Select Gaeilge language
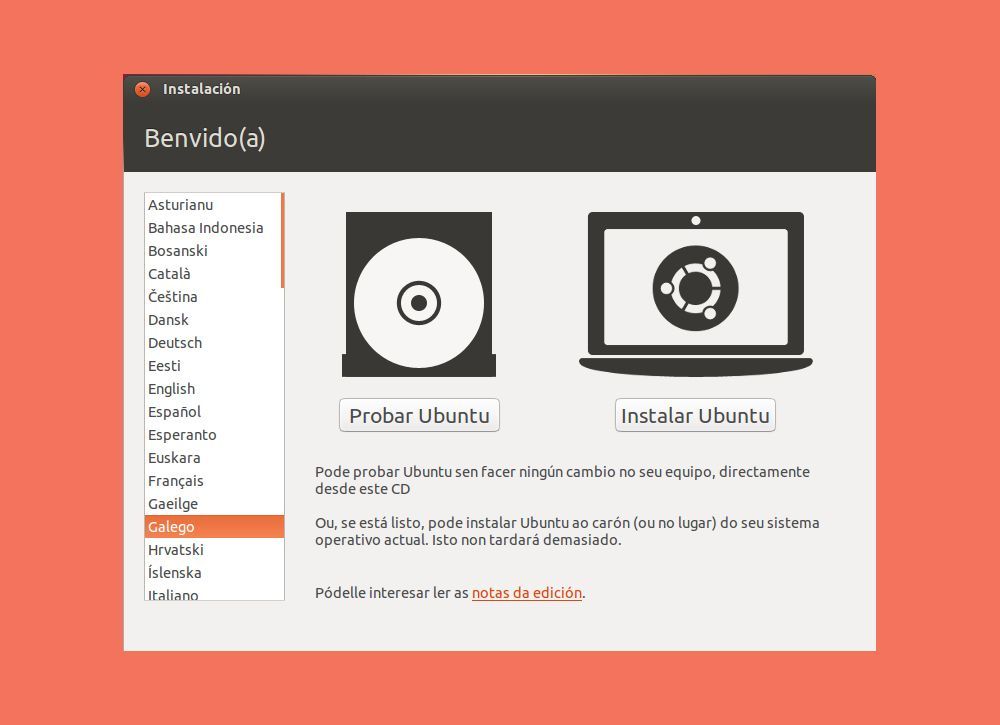This screenshot has height=725, width=1000. pos(213,503)
